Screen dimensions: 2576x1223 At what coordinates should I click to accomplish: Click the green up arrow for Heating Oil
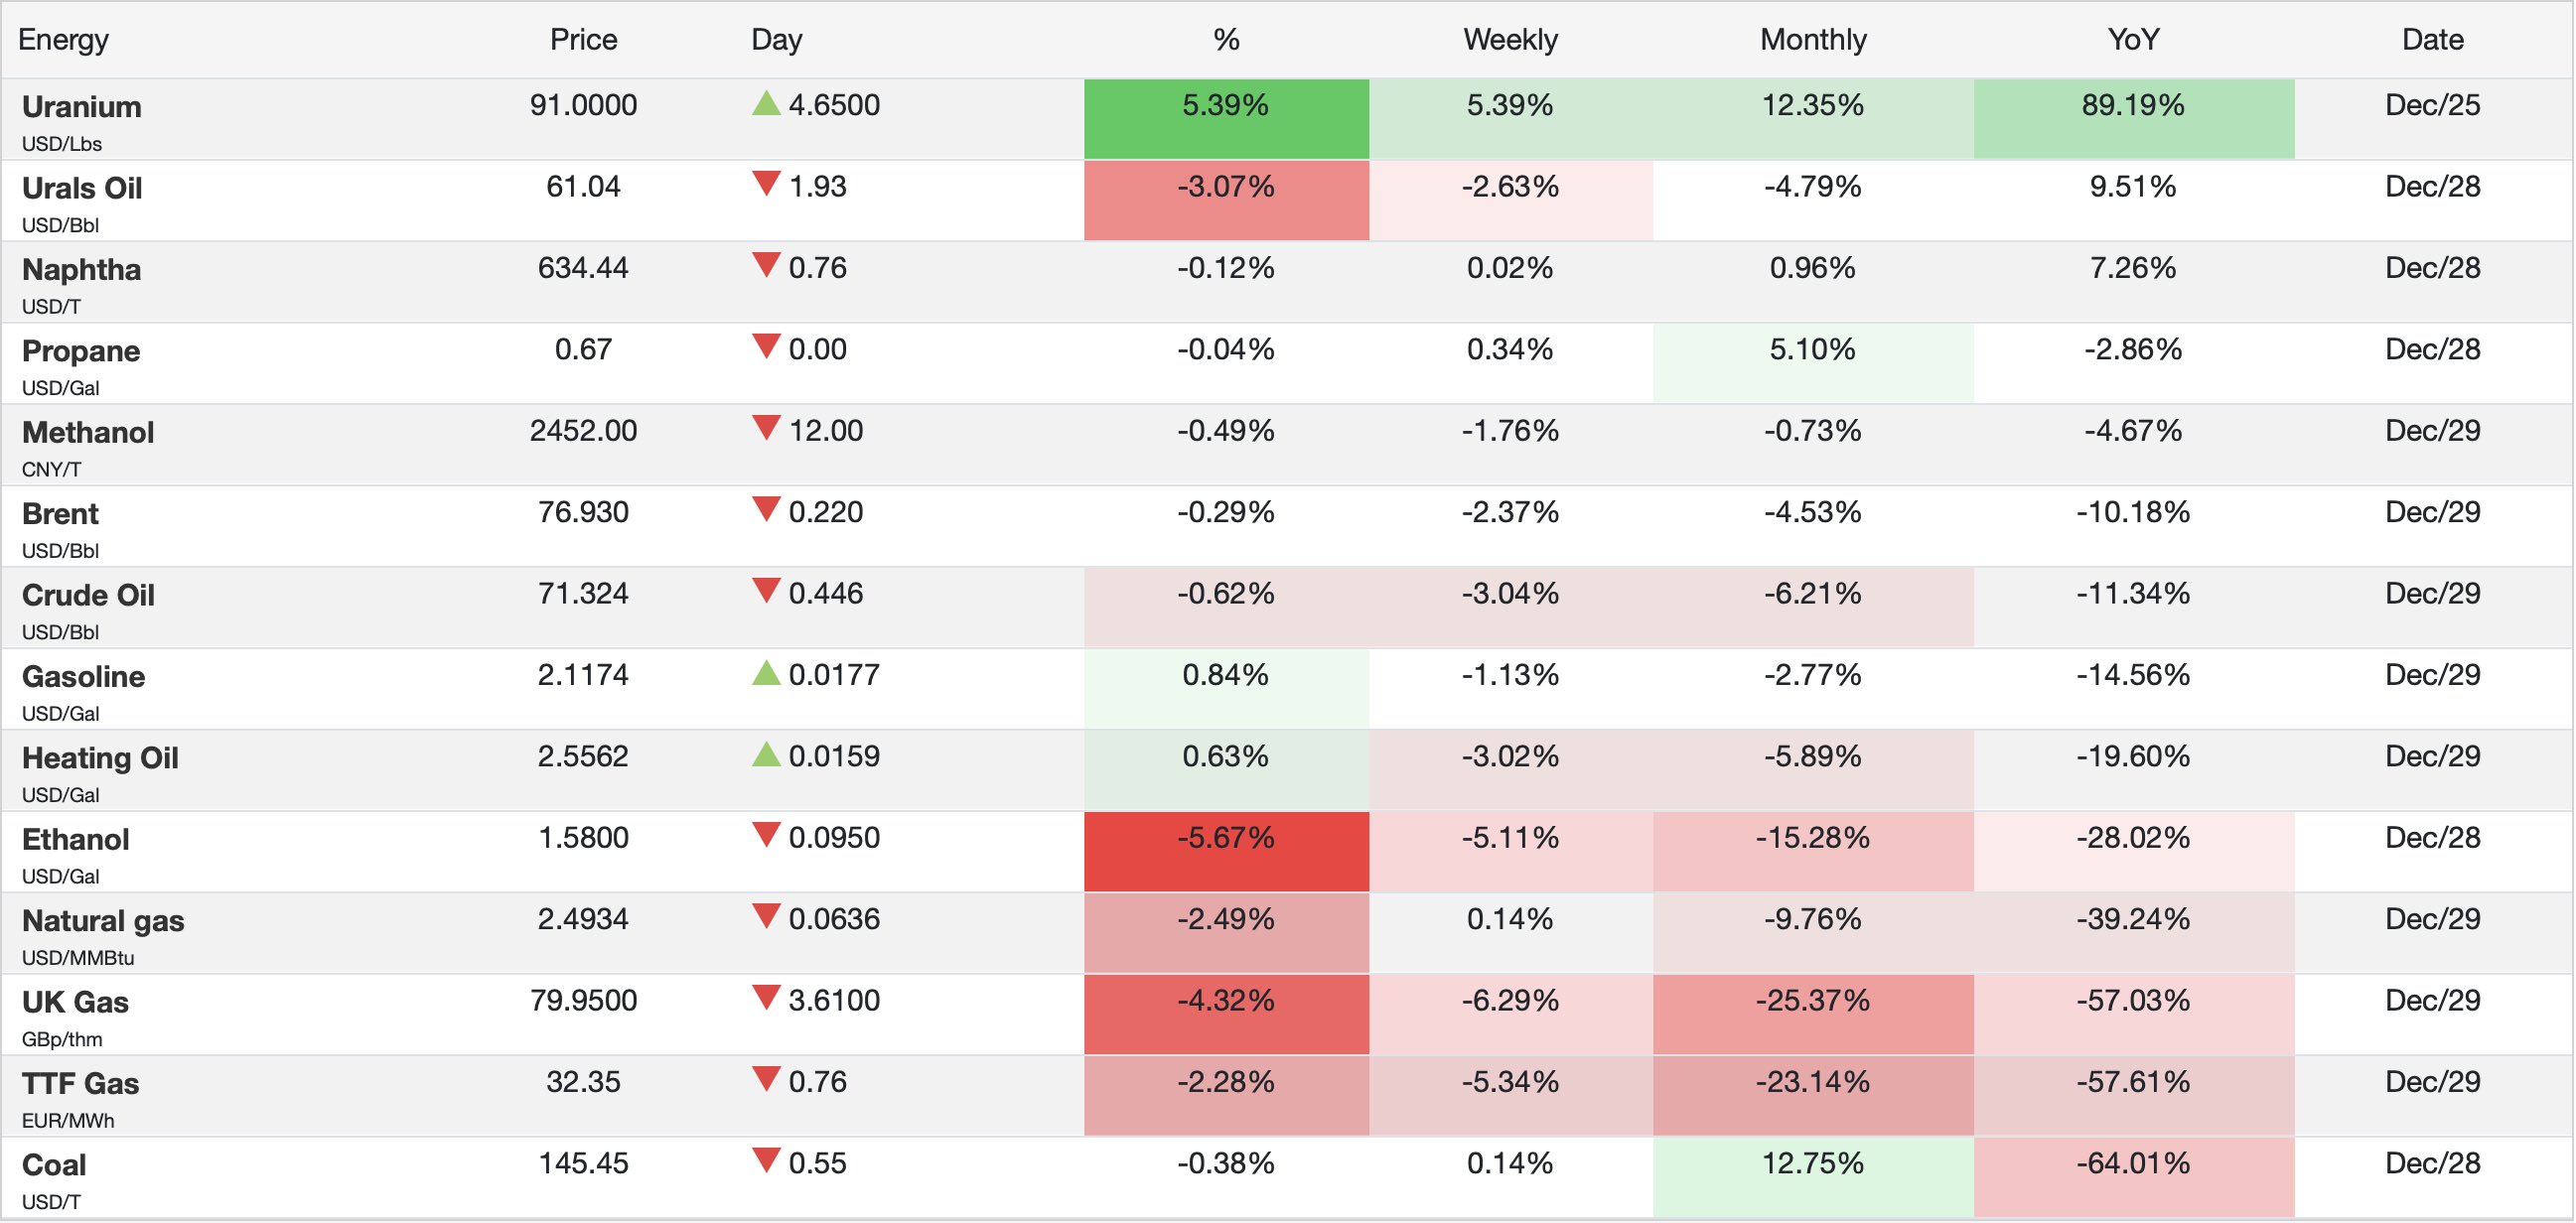(766, 754)
